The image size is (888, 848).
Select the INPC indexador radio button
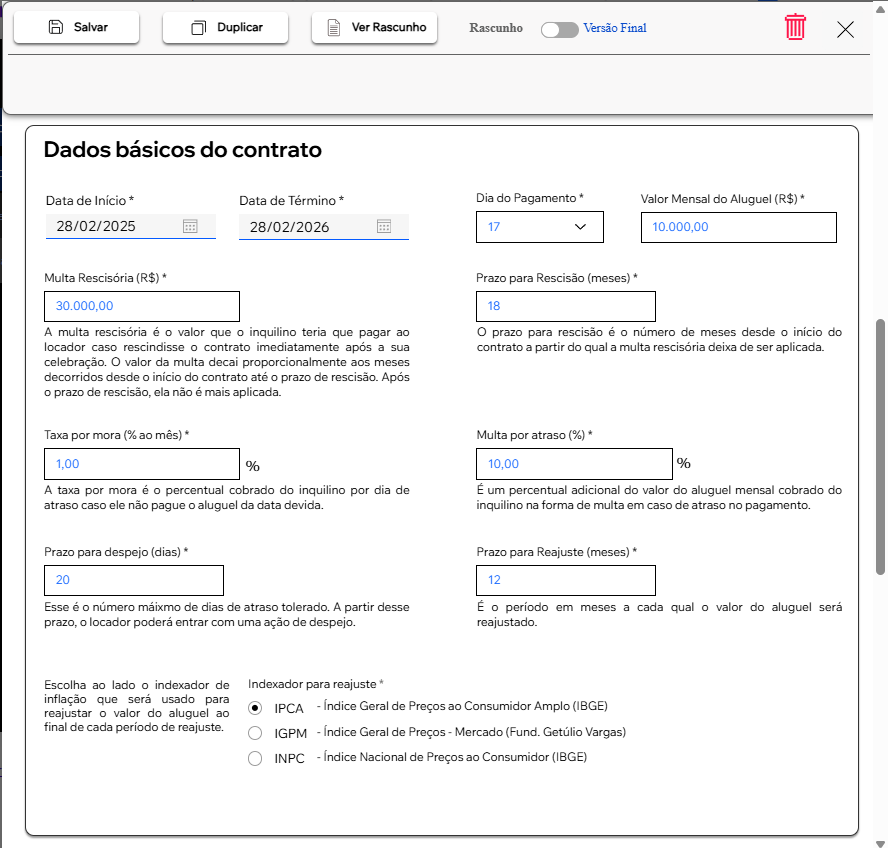255,758
